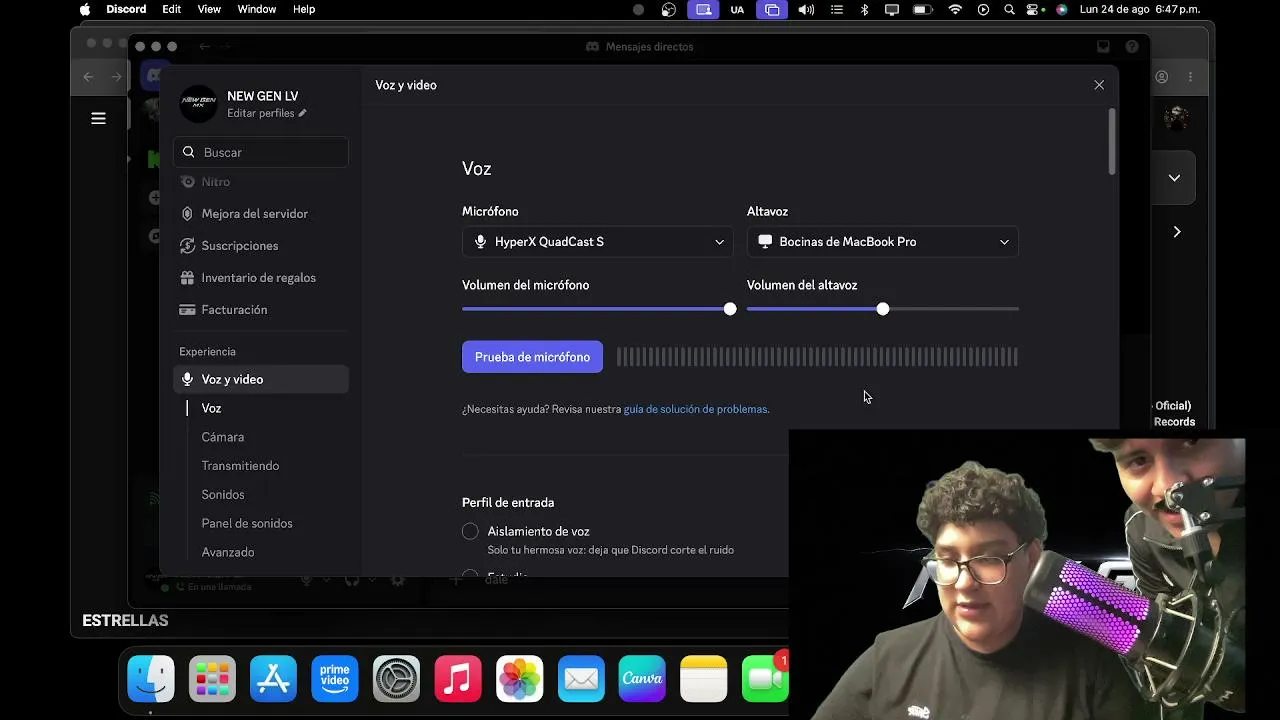1280x720 pixels.
Task: Close the Voz y video settings panel
Action: point(1099,85)
